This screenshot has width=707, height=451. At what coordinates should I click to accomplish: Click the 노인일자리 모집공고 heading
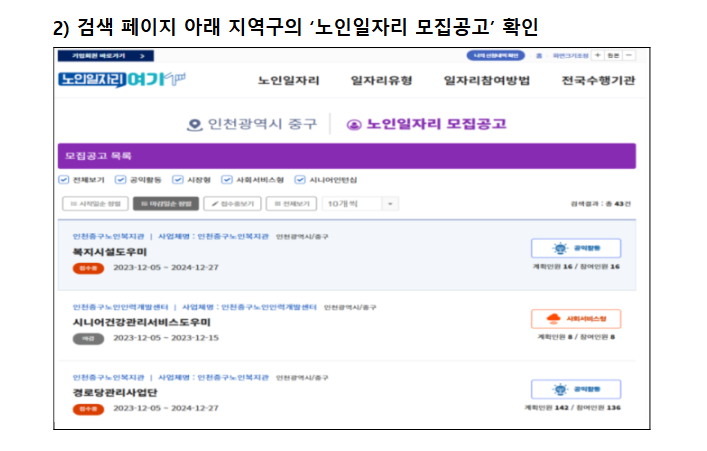[x=436, y=124]
